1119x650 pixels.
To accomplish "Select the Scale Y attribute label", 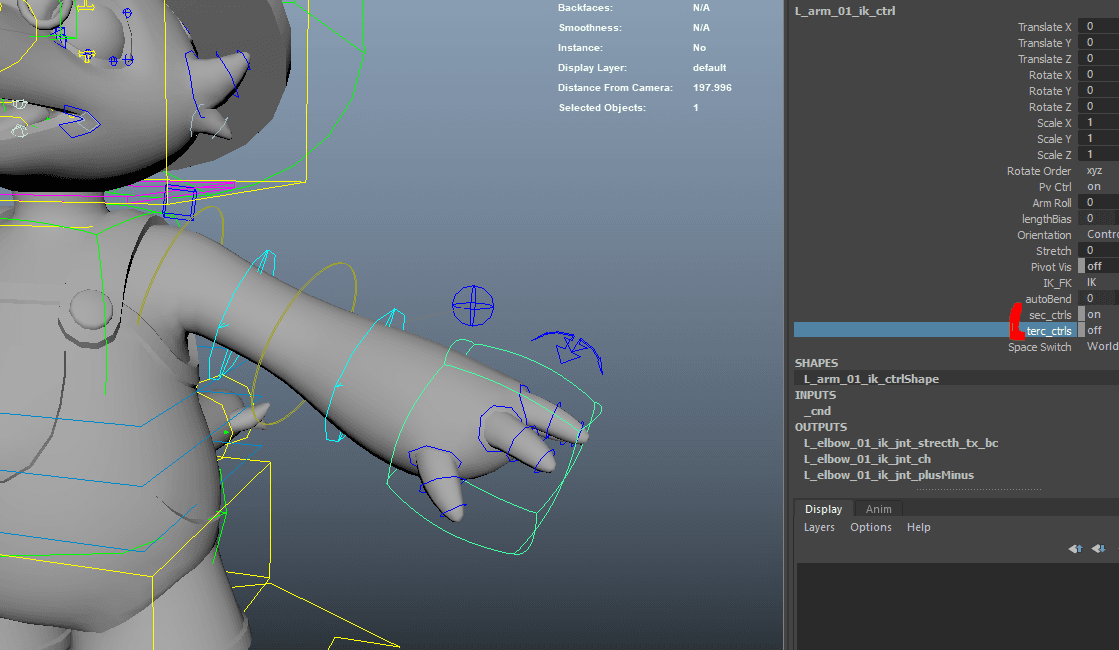I will (1054, 138).
